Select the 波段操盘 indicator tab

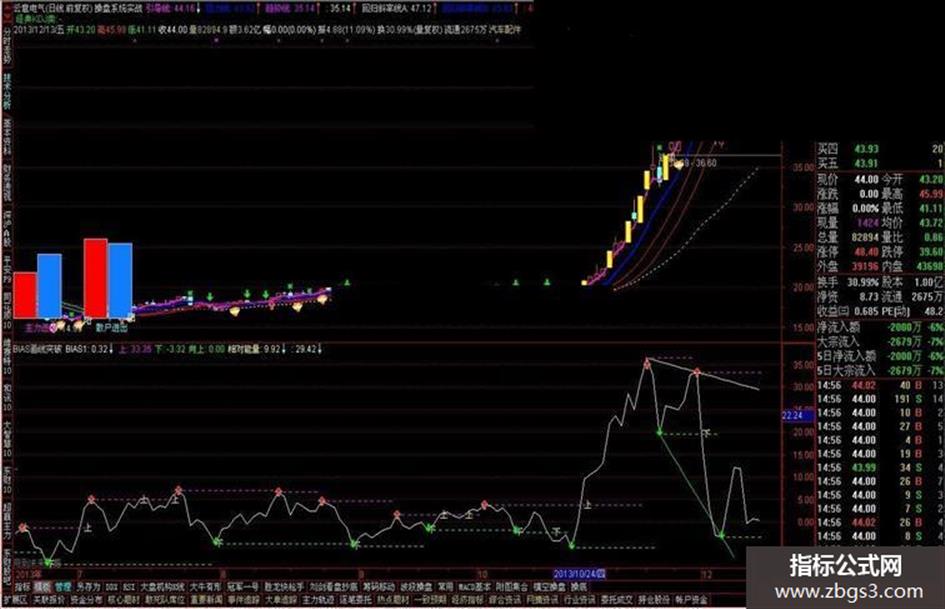point(416,586)
